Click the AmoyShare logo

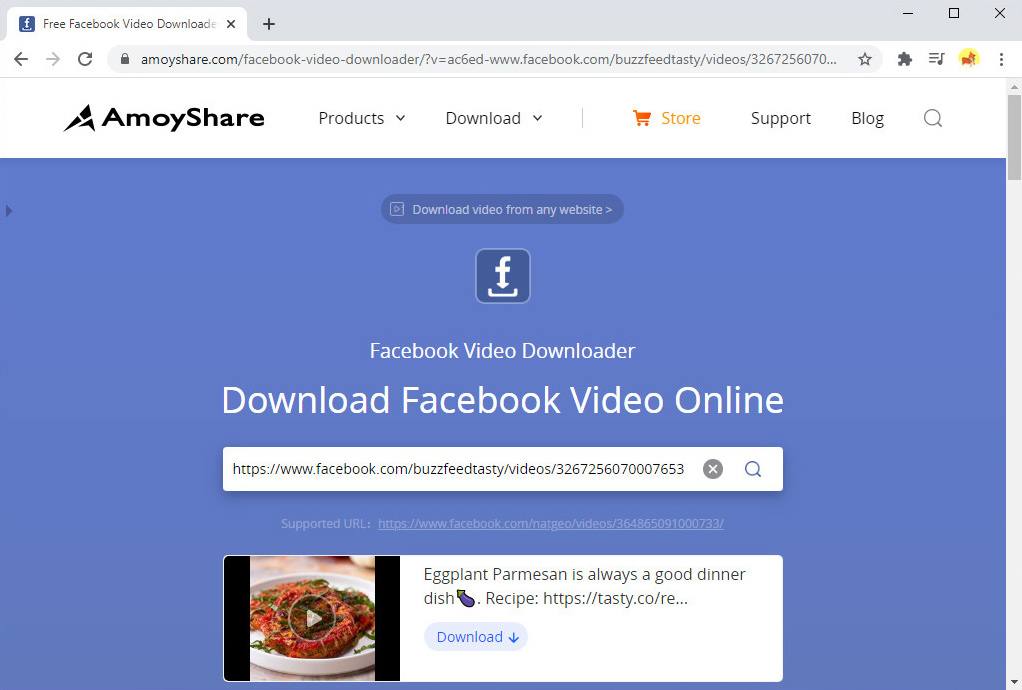164,118
